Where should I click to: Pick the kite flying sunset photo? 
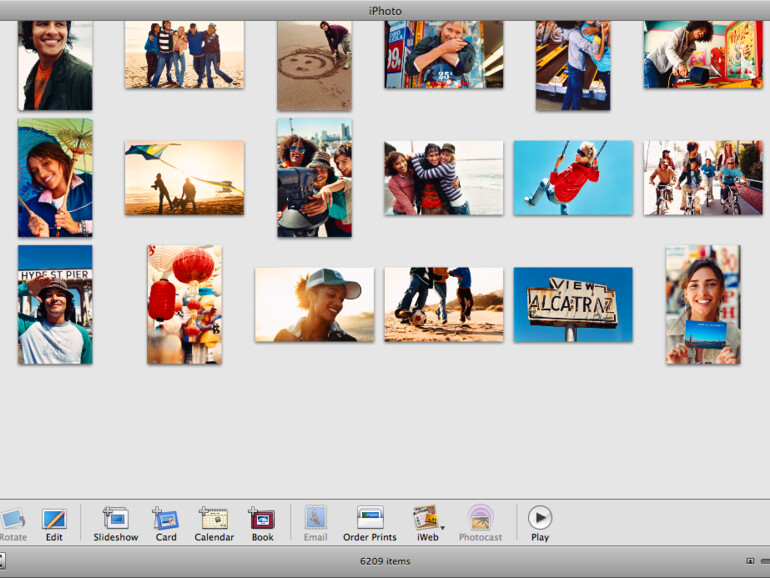pyautogui.click(x=184, y=177)
